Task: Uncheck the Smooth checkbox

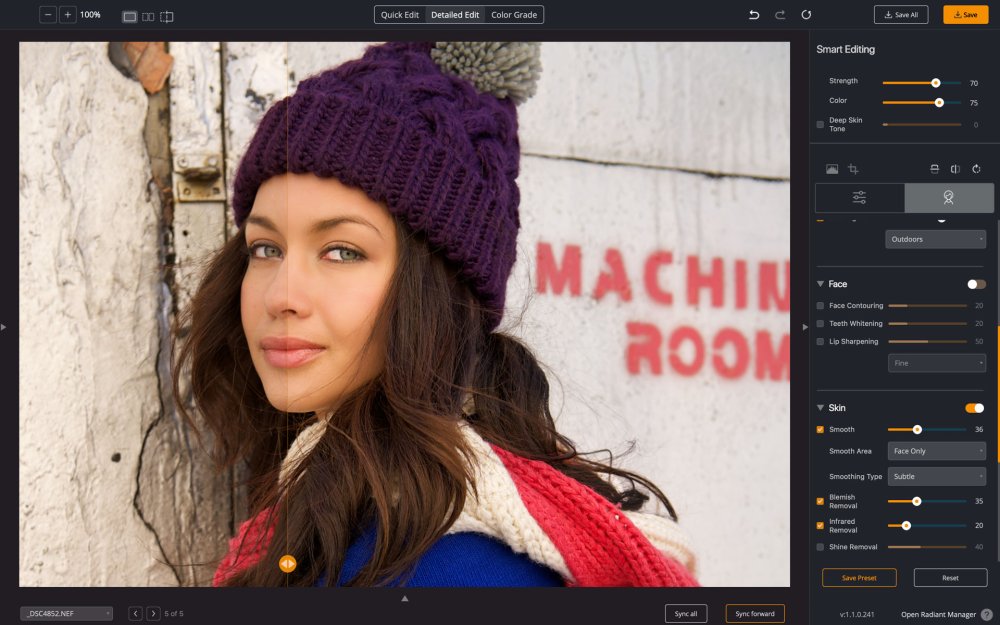Action: (x=820, y=430)
